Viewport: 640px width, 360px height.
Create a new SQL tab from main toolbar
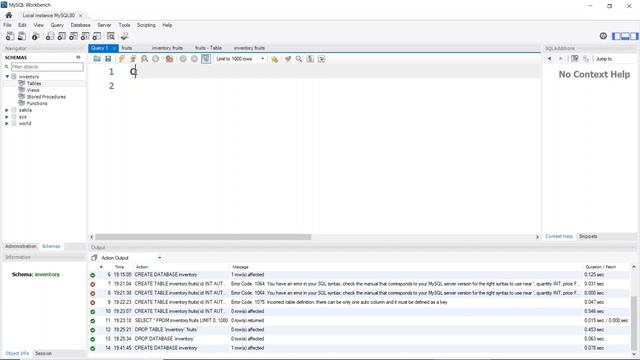pyautogui.click(x=10, y=36)
